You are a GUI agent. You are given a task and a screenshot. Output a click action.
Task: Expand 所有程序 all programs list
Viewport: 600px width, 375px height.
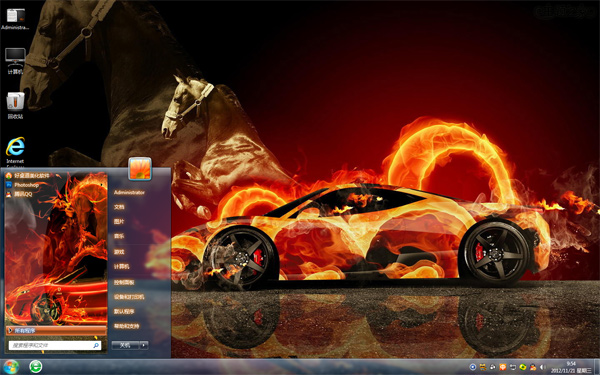(x=56, y=330)
